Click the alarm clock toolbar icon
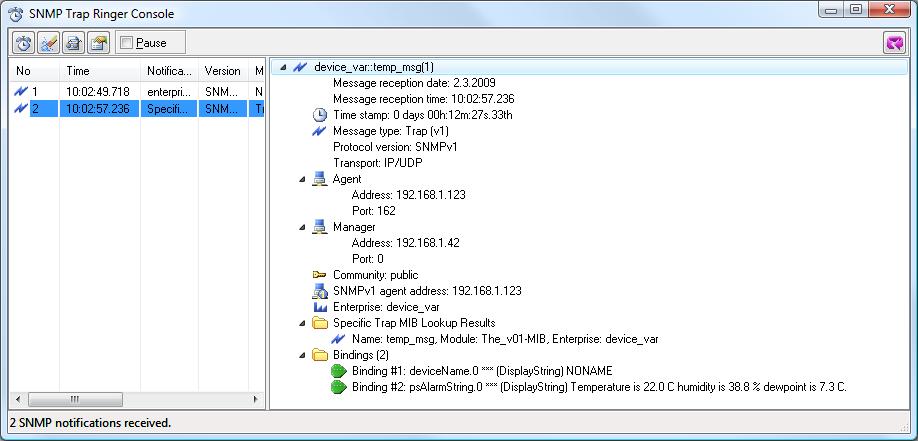This screenshot has width=918, height=441. coord(24,43)
